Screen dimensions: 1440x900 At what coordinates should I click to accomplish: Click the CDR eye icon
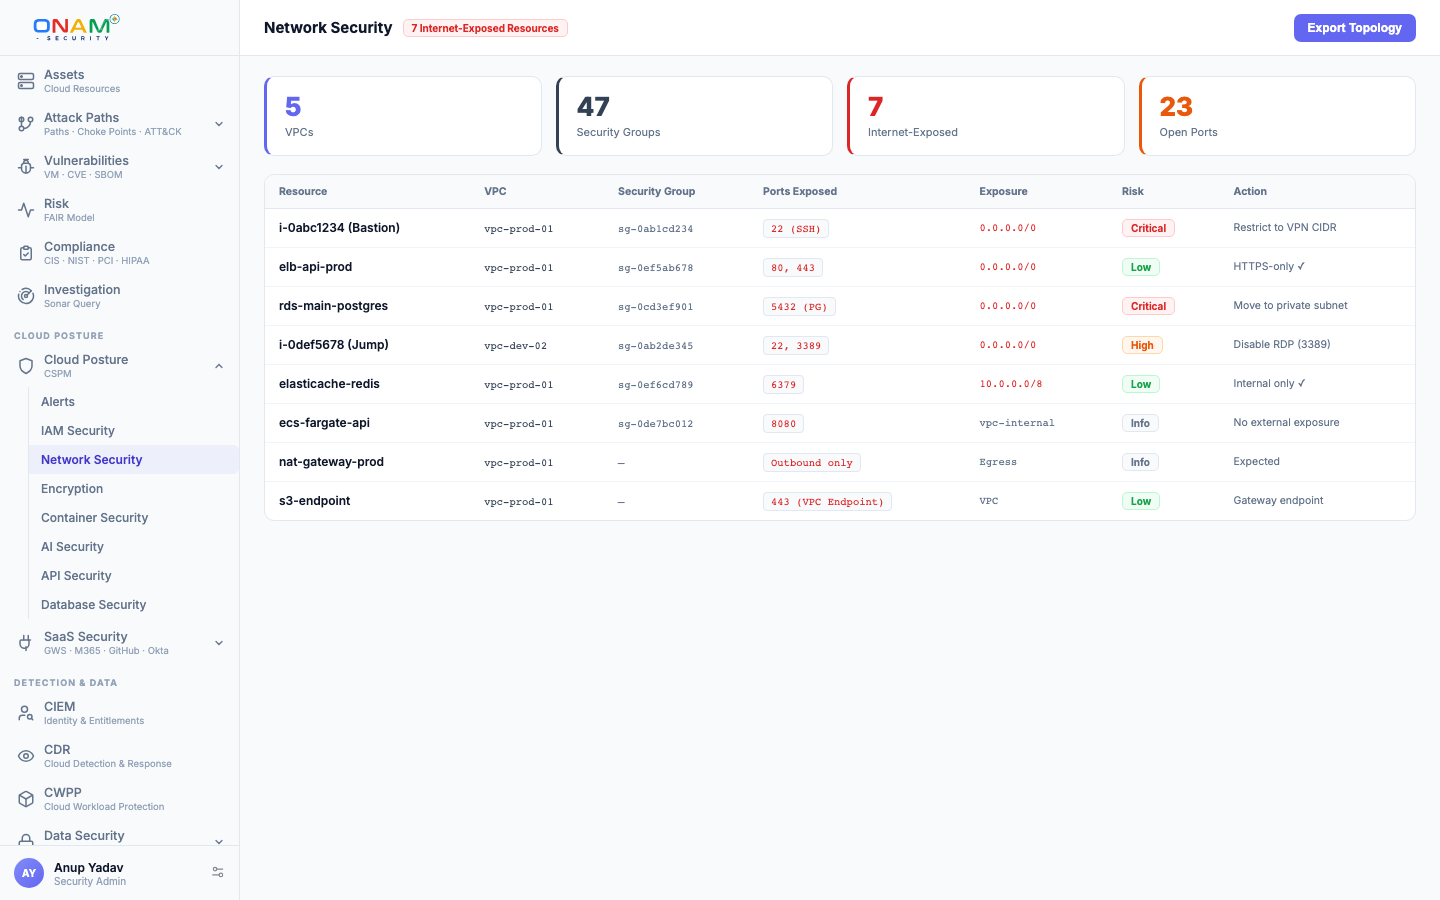(x=26, y=756)
